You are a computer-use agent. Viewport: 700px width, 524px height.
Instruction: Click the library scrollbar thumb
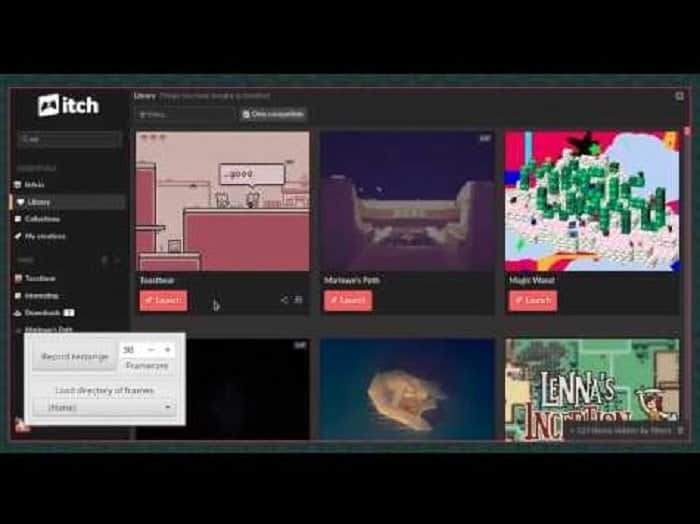coord(687,132)
